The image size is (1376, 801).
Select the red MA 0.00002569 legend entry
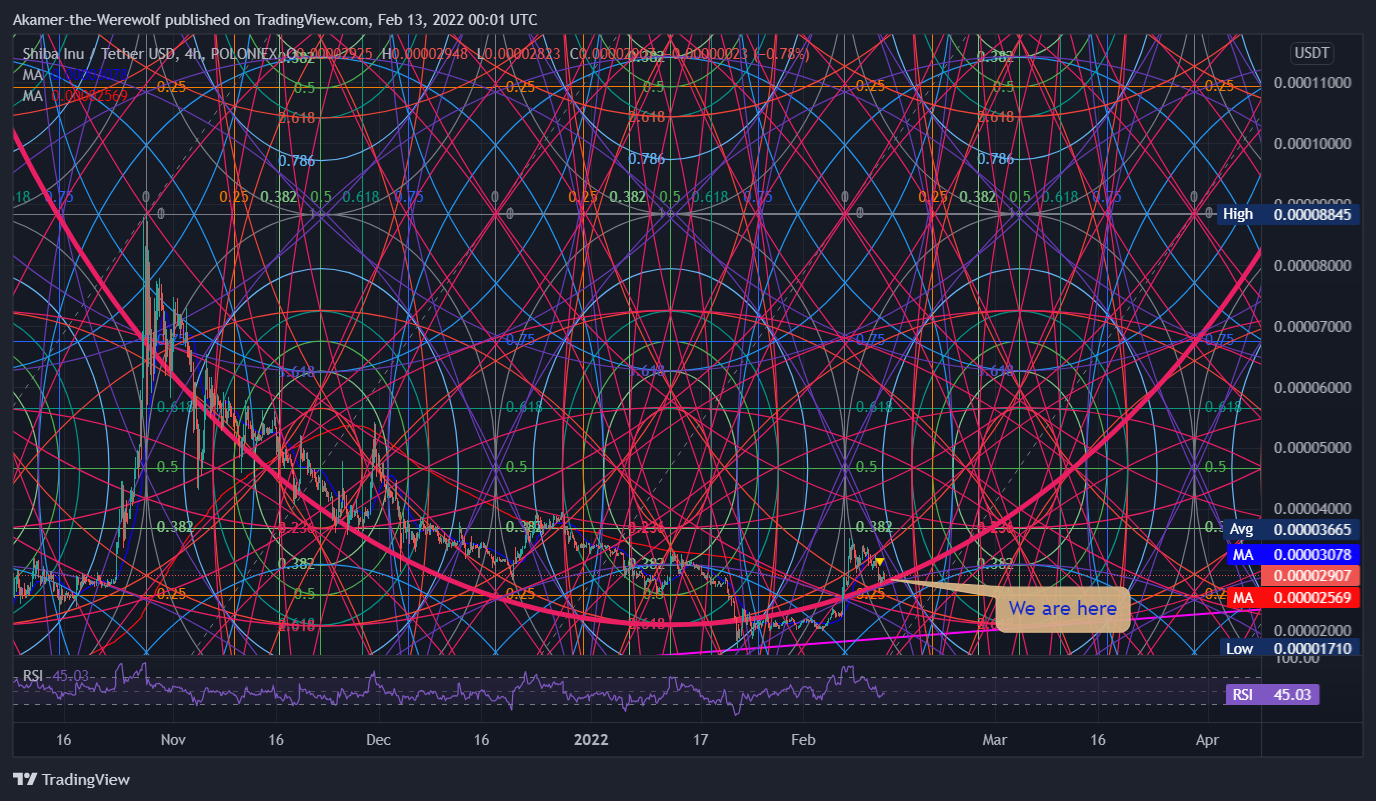pyautogui.click(x=75, y=95)
